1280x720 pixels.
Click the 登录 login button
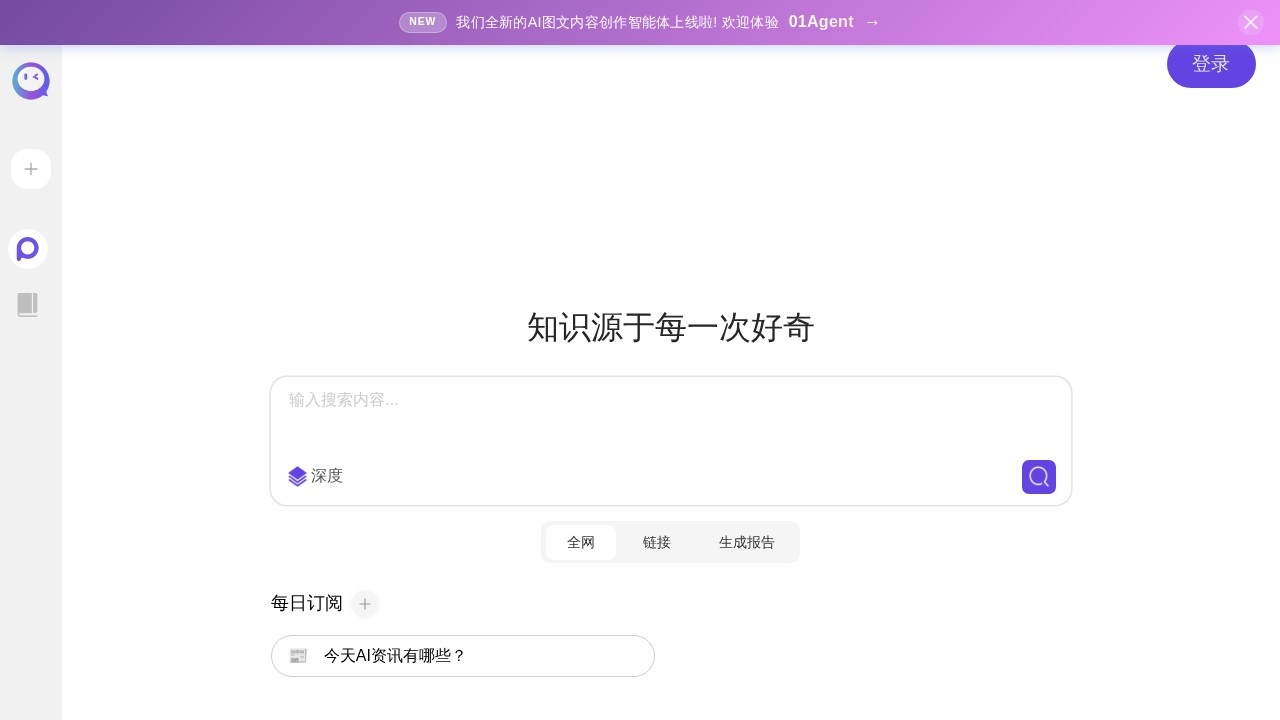[x=1210, y=64]
